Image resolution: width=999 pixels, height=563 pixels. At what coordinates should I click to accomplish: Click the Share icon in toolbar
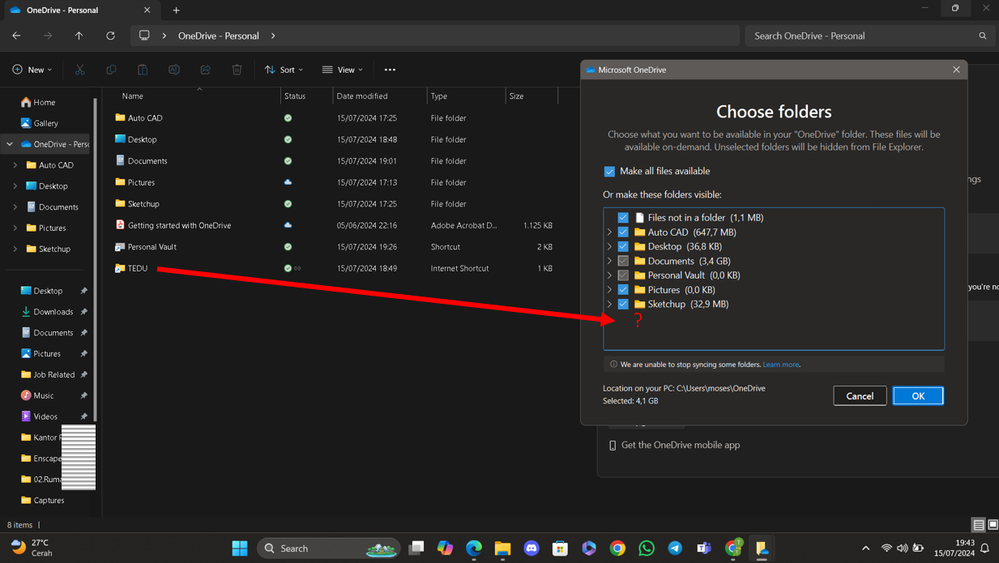205,69
